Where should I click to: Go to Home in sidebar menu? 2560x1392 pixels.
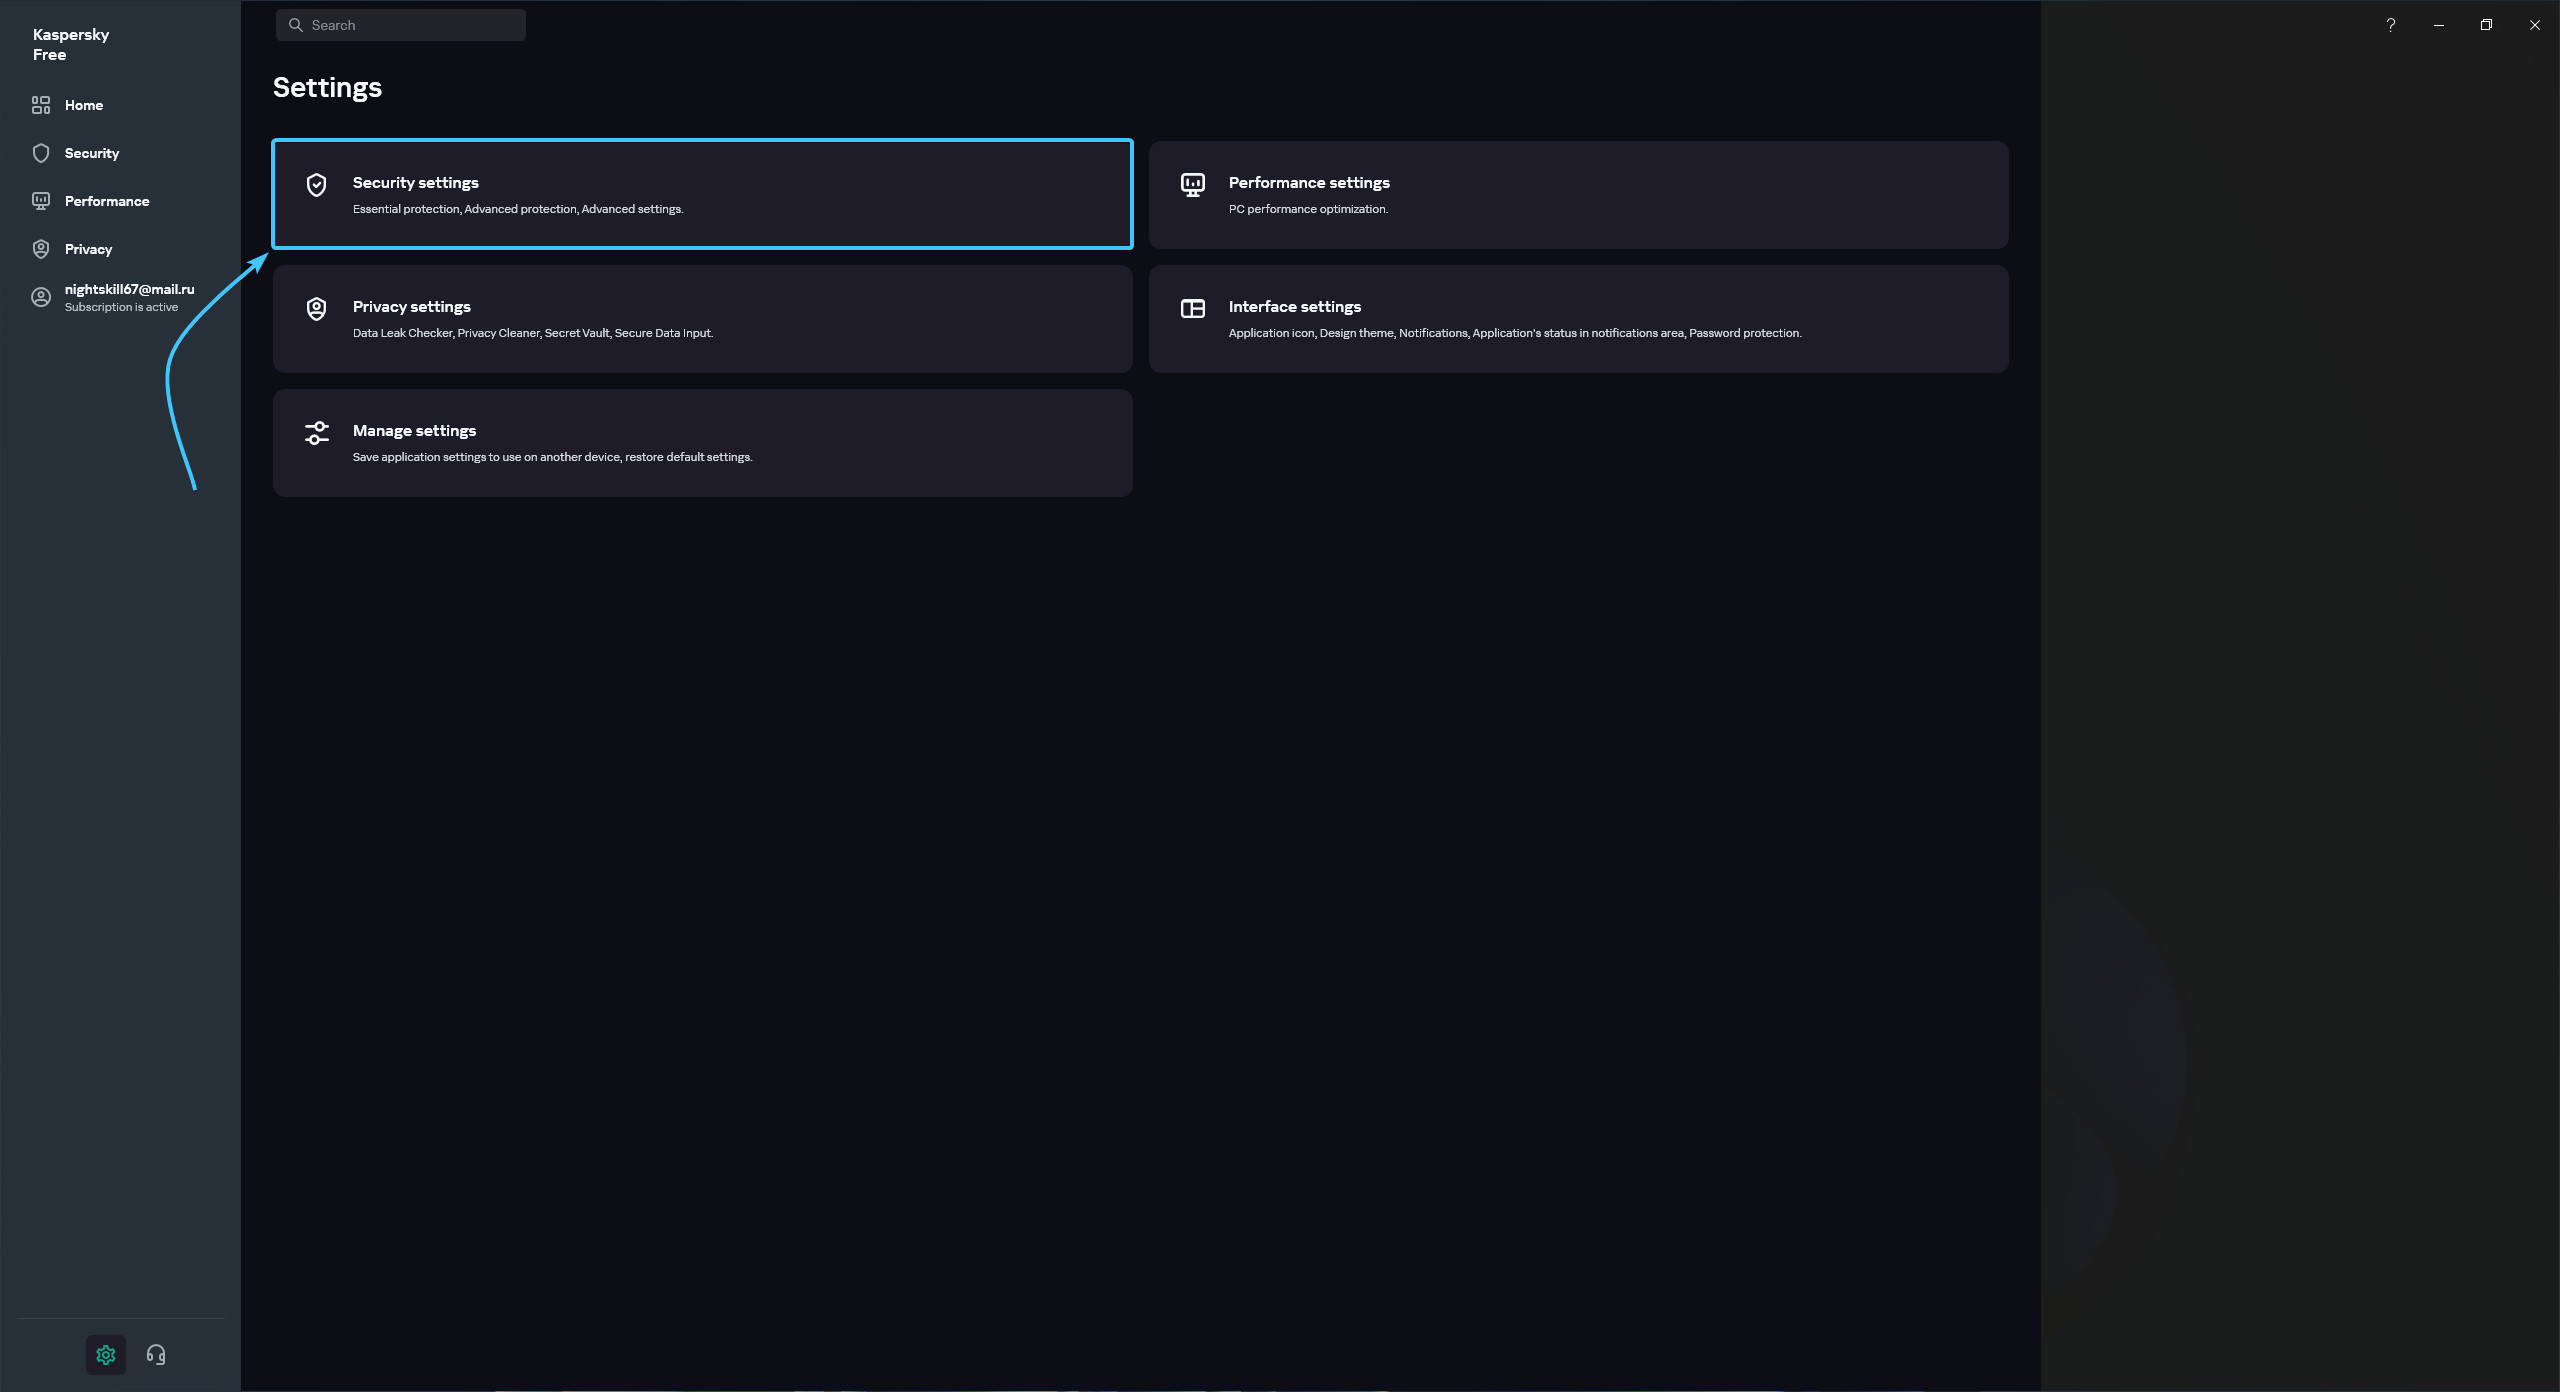click(x=84, y=105)
